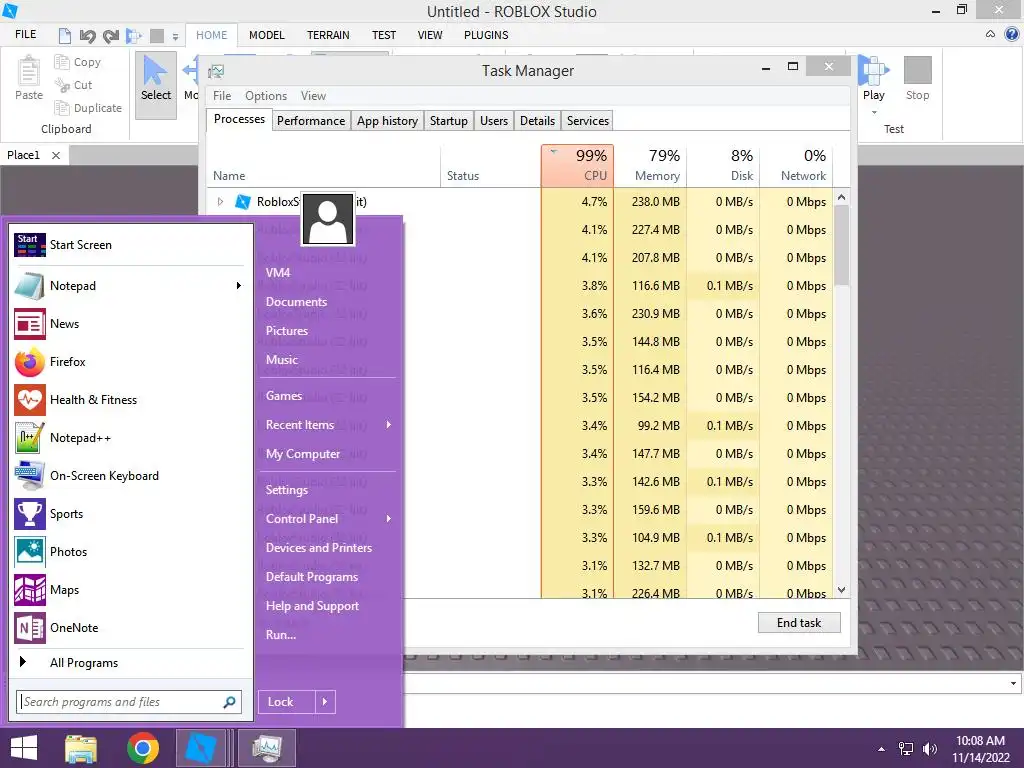Collapse the Roblox Studio ribbon
This screenshot has height=768, width=1024.
pyautogui.click(x=991, y=34)
